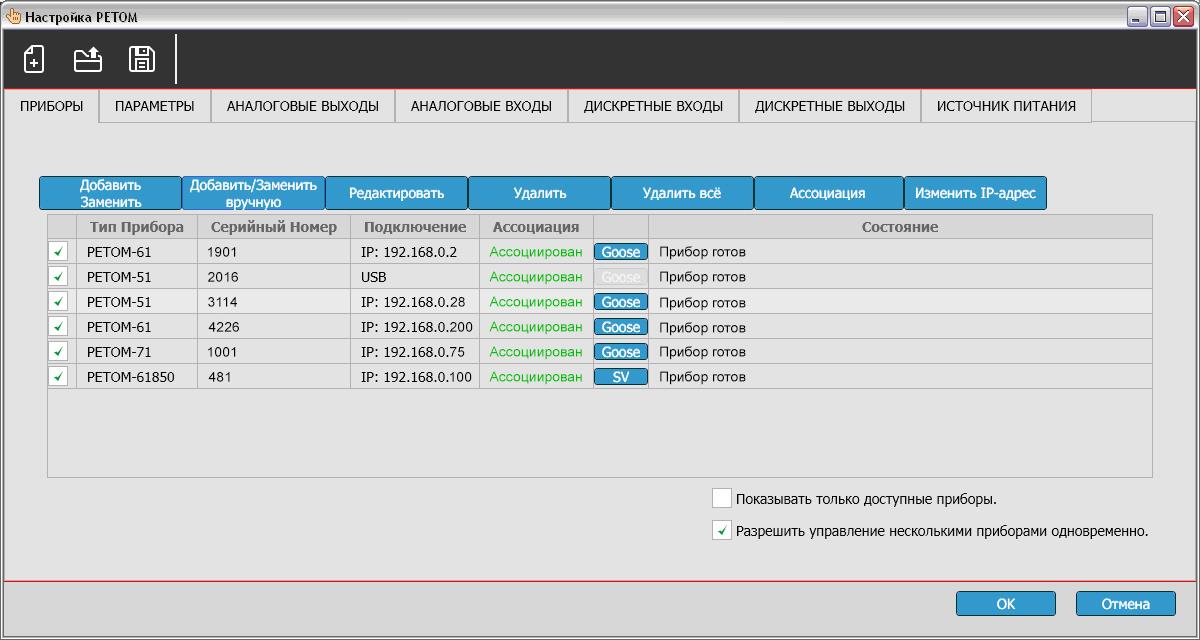Select the АНАЛОГОВЫЕ ВХОДЫ tab
This screenshot has width=1200, height=640.
click(x=481, y=106)
